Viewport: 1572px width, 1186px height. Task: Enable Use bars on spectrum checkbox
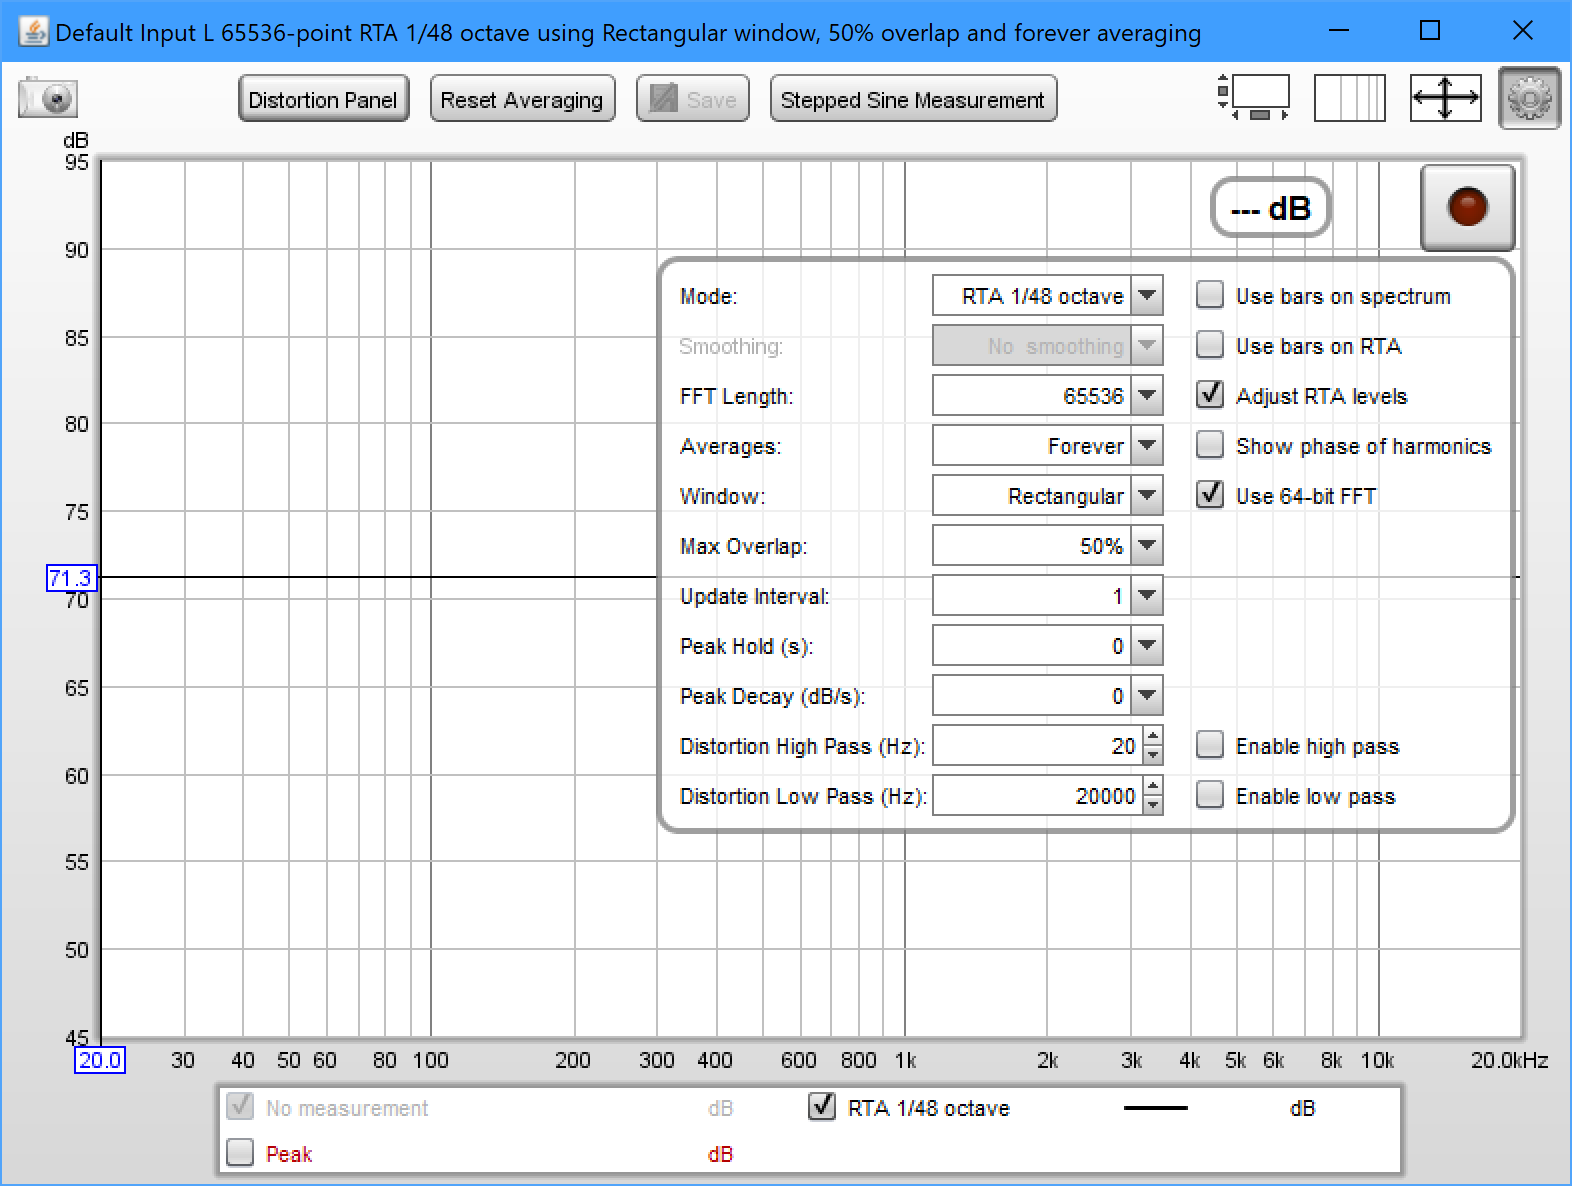pyautogui.click(x=1210, y=295)
